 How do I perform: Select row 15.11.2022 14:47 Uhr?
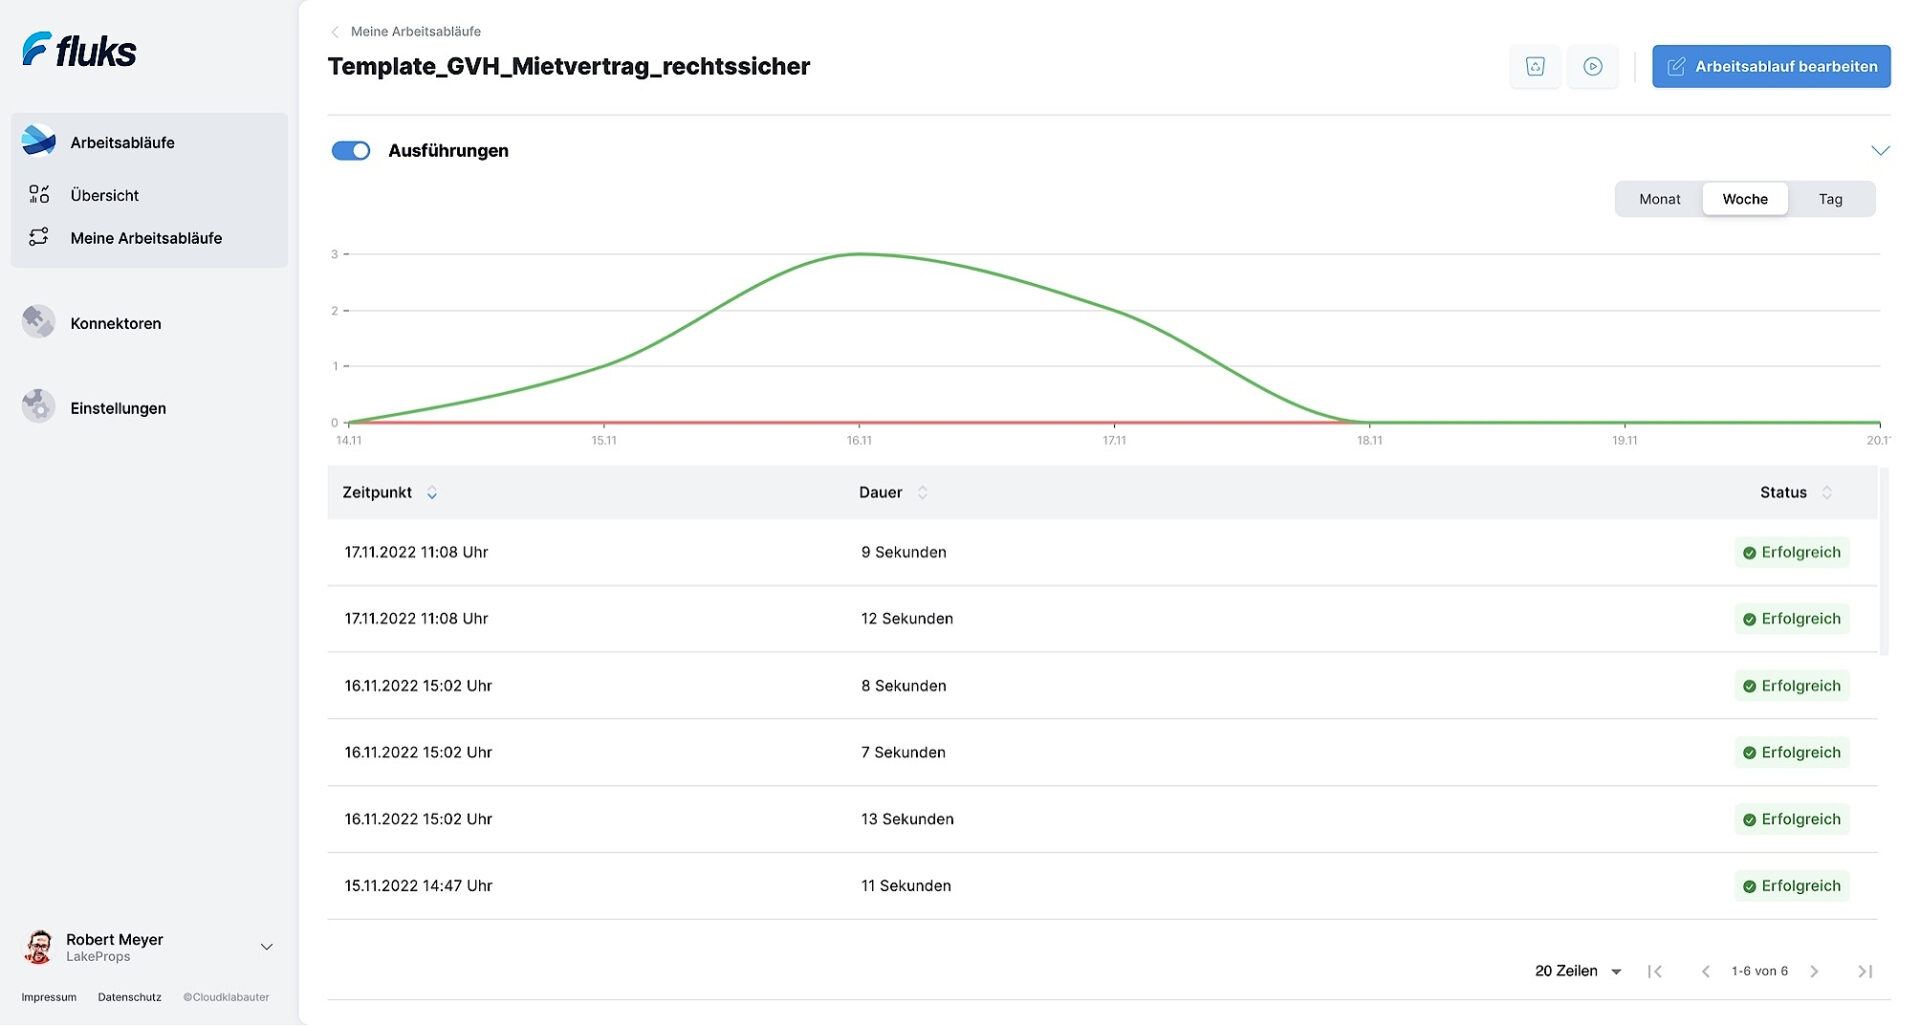(1102, 886)
